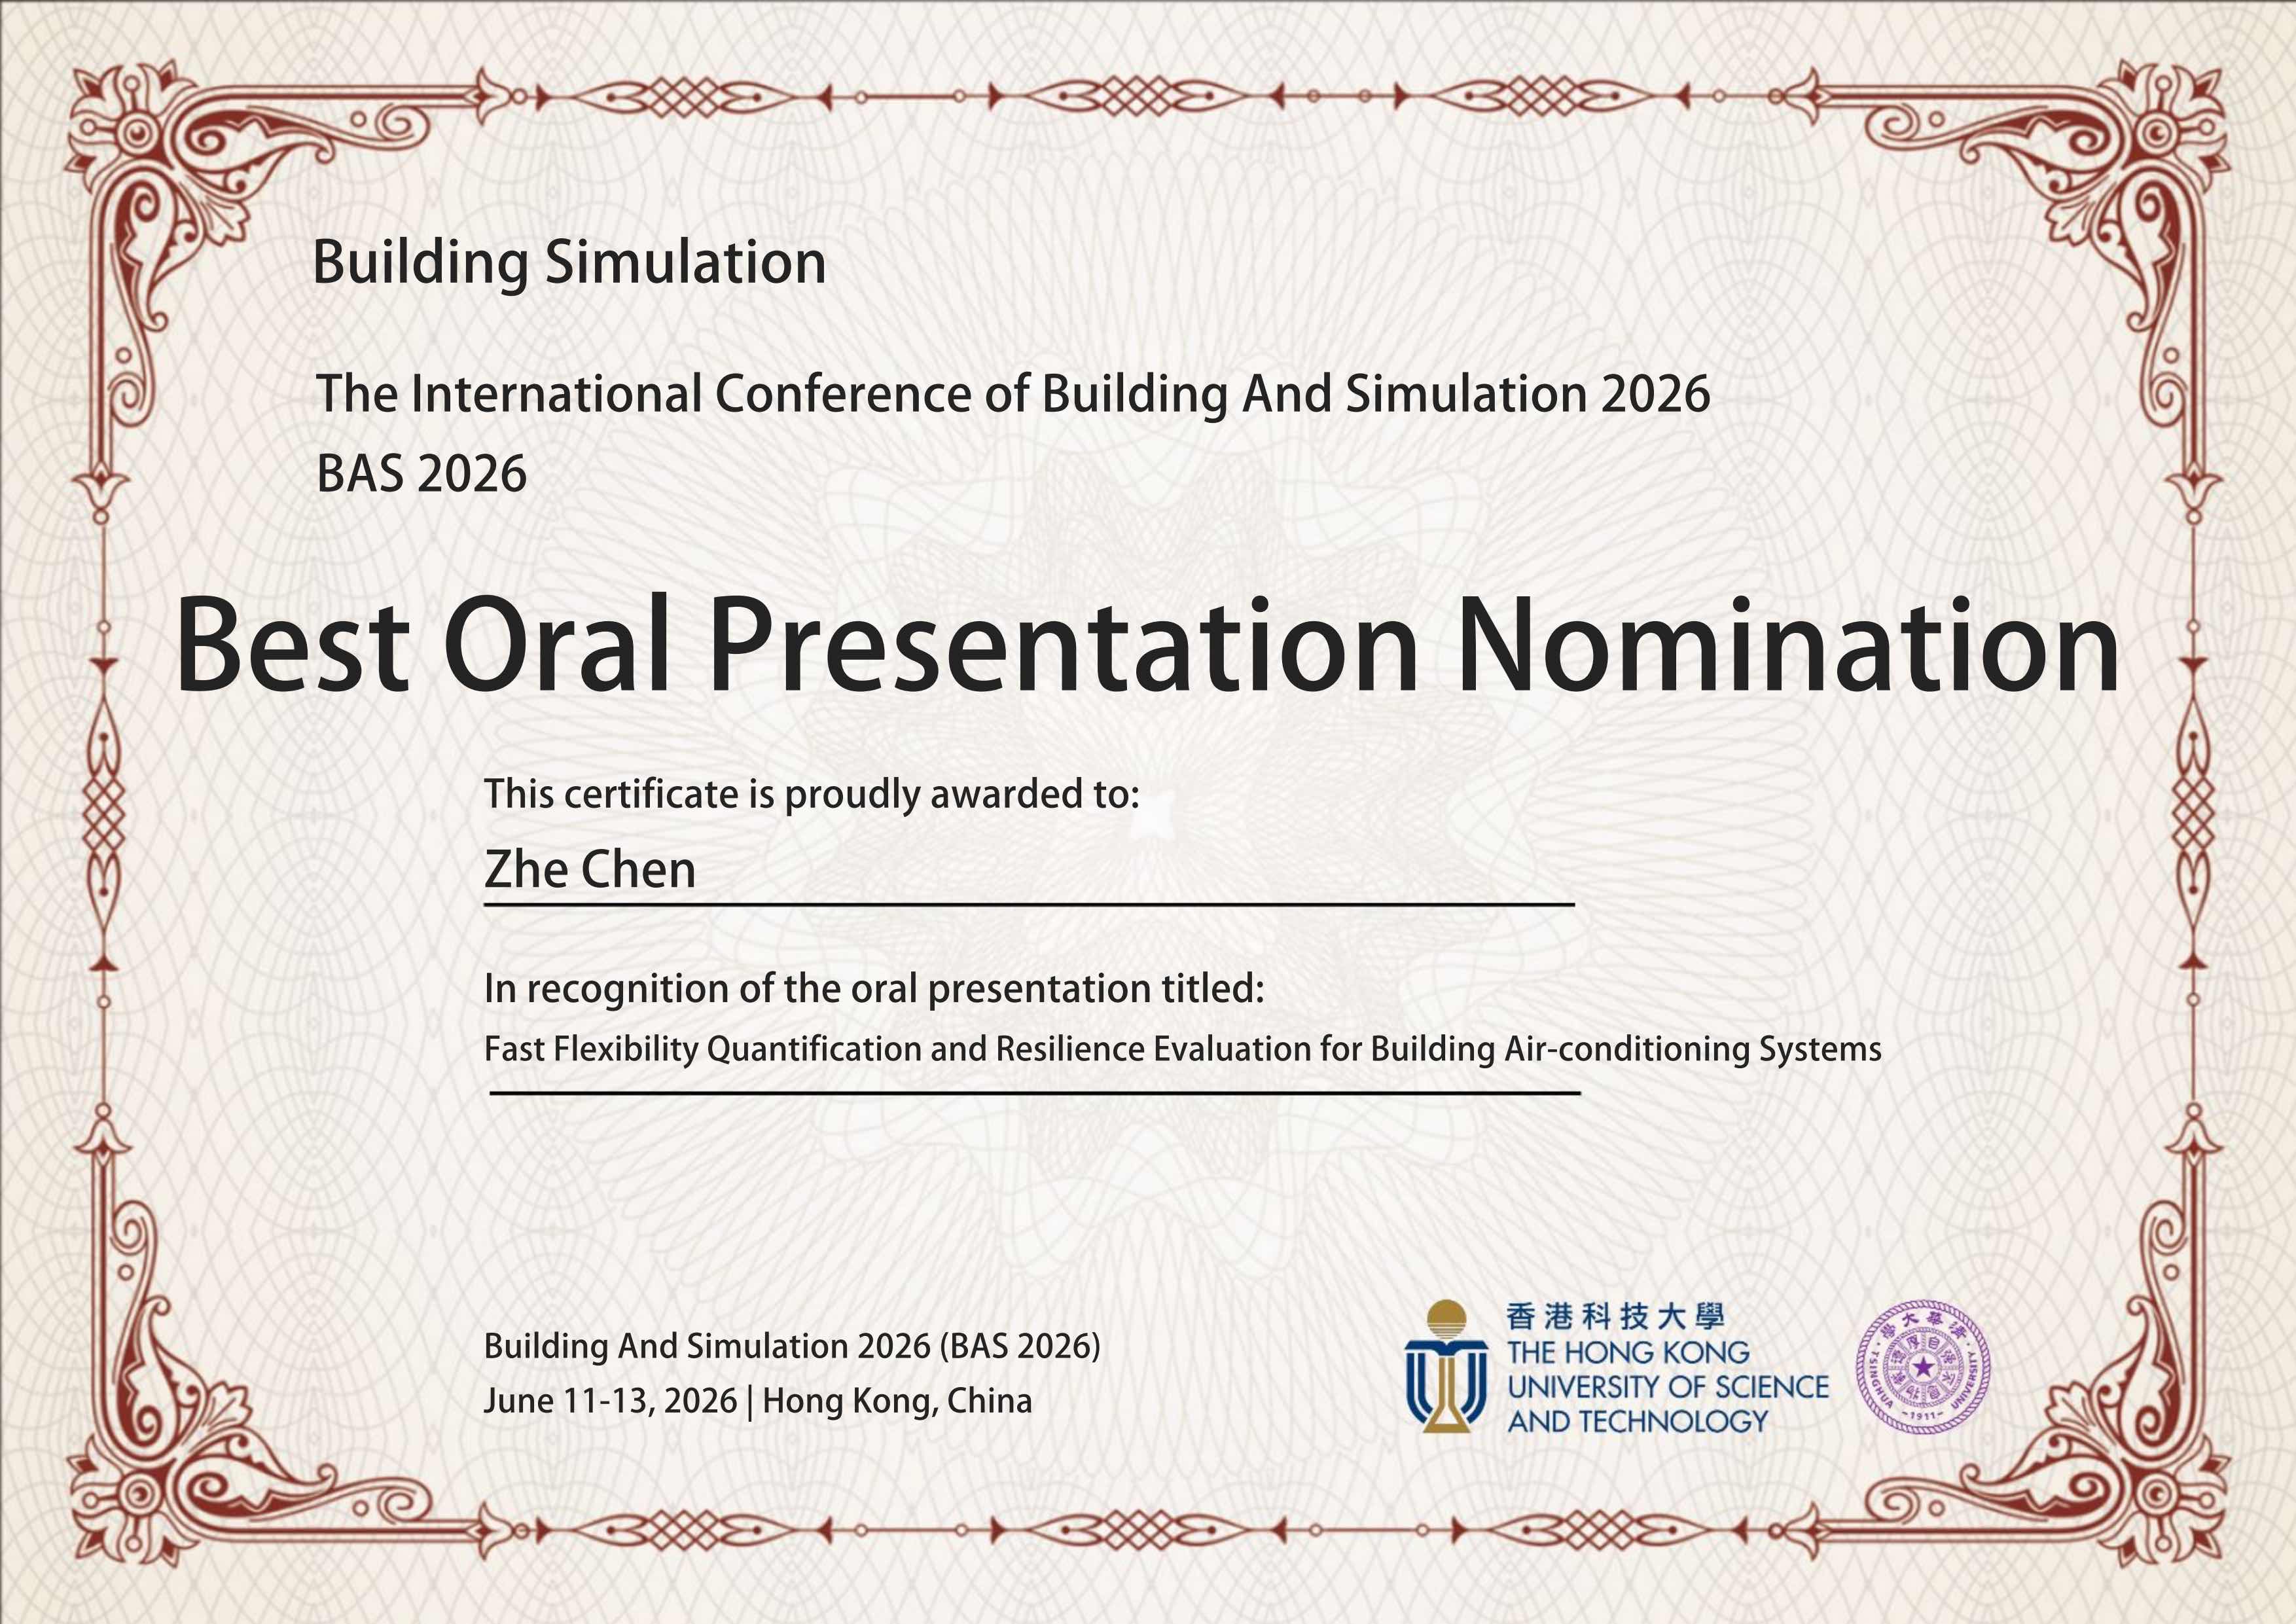2296x1624 pixels.
Task: Click the standalone 'BAS 2026' text line
Action: pyautogui.click(x=421, y=474)
